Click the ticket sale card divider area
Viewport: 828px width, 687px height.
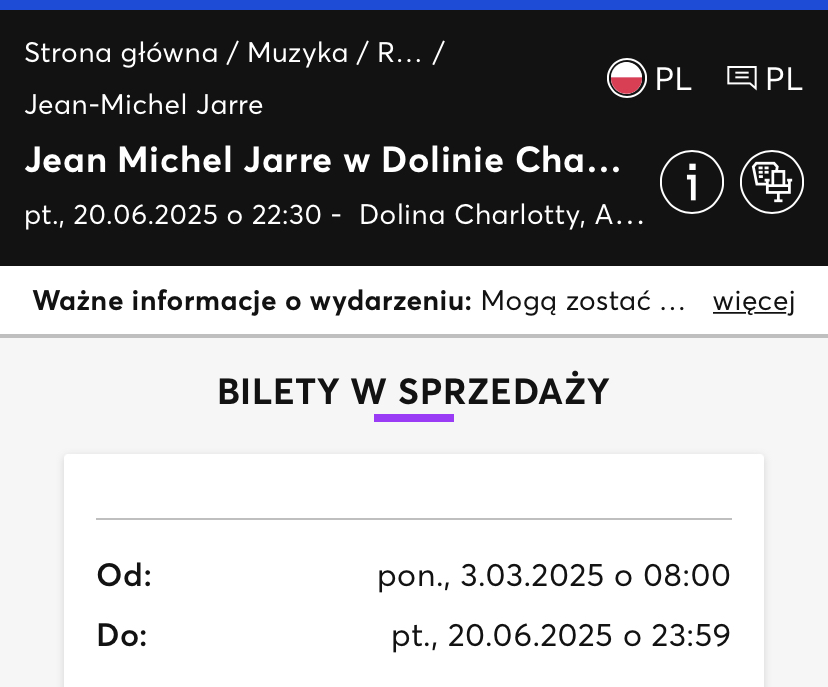click(413, 519)
